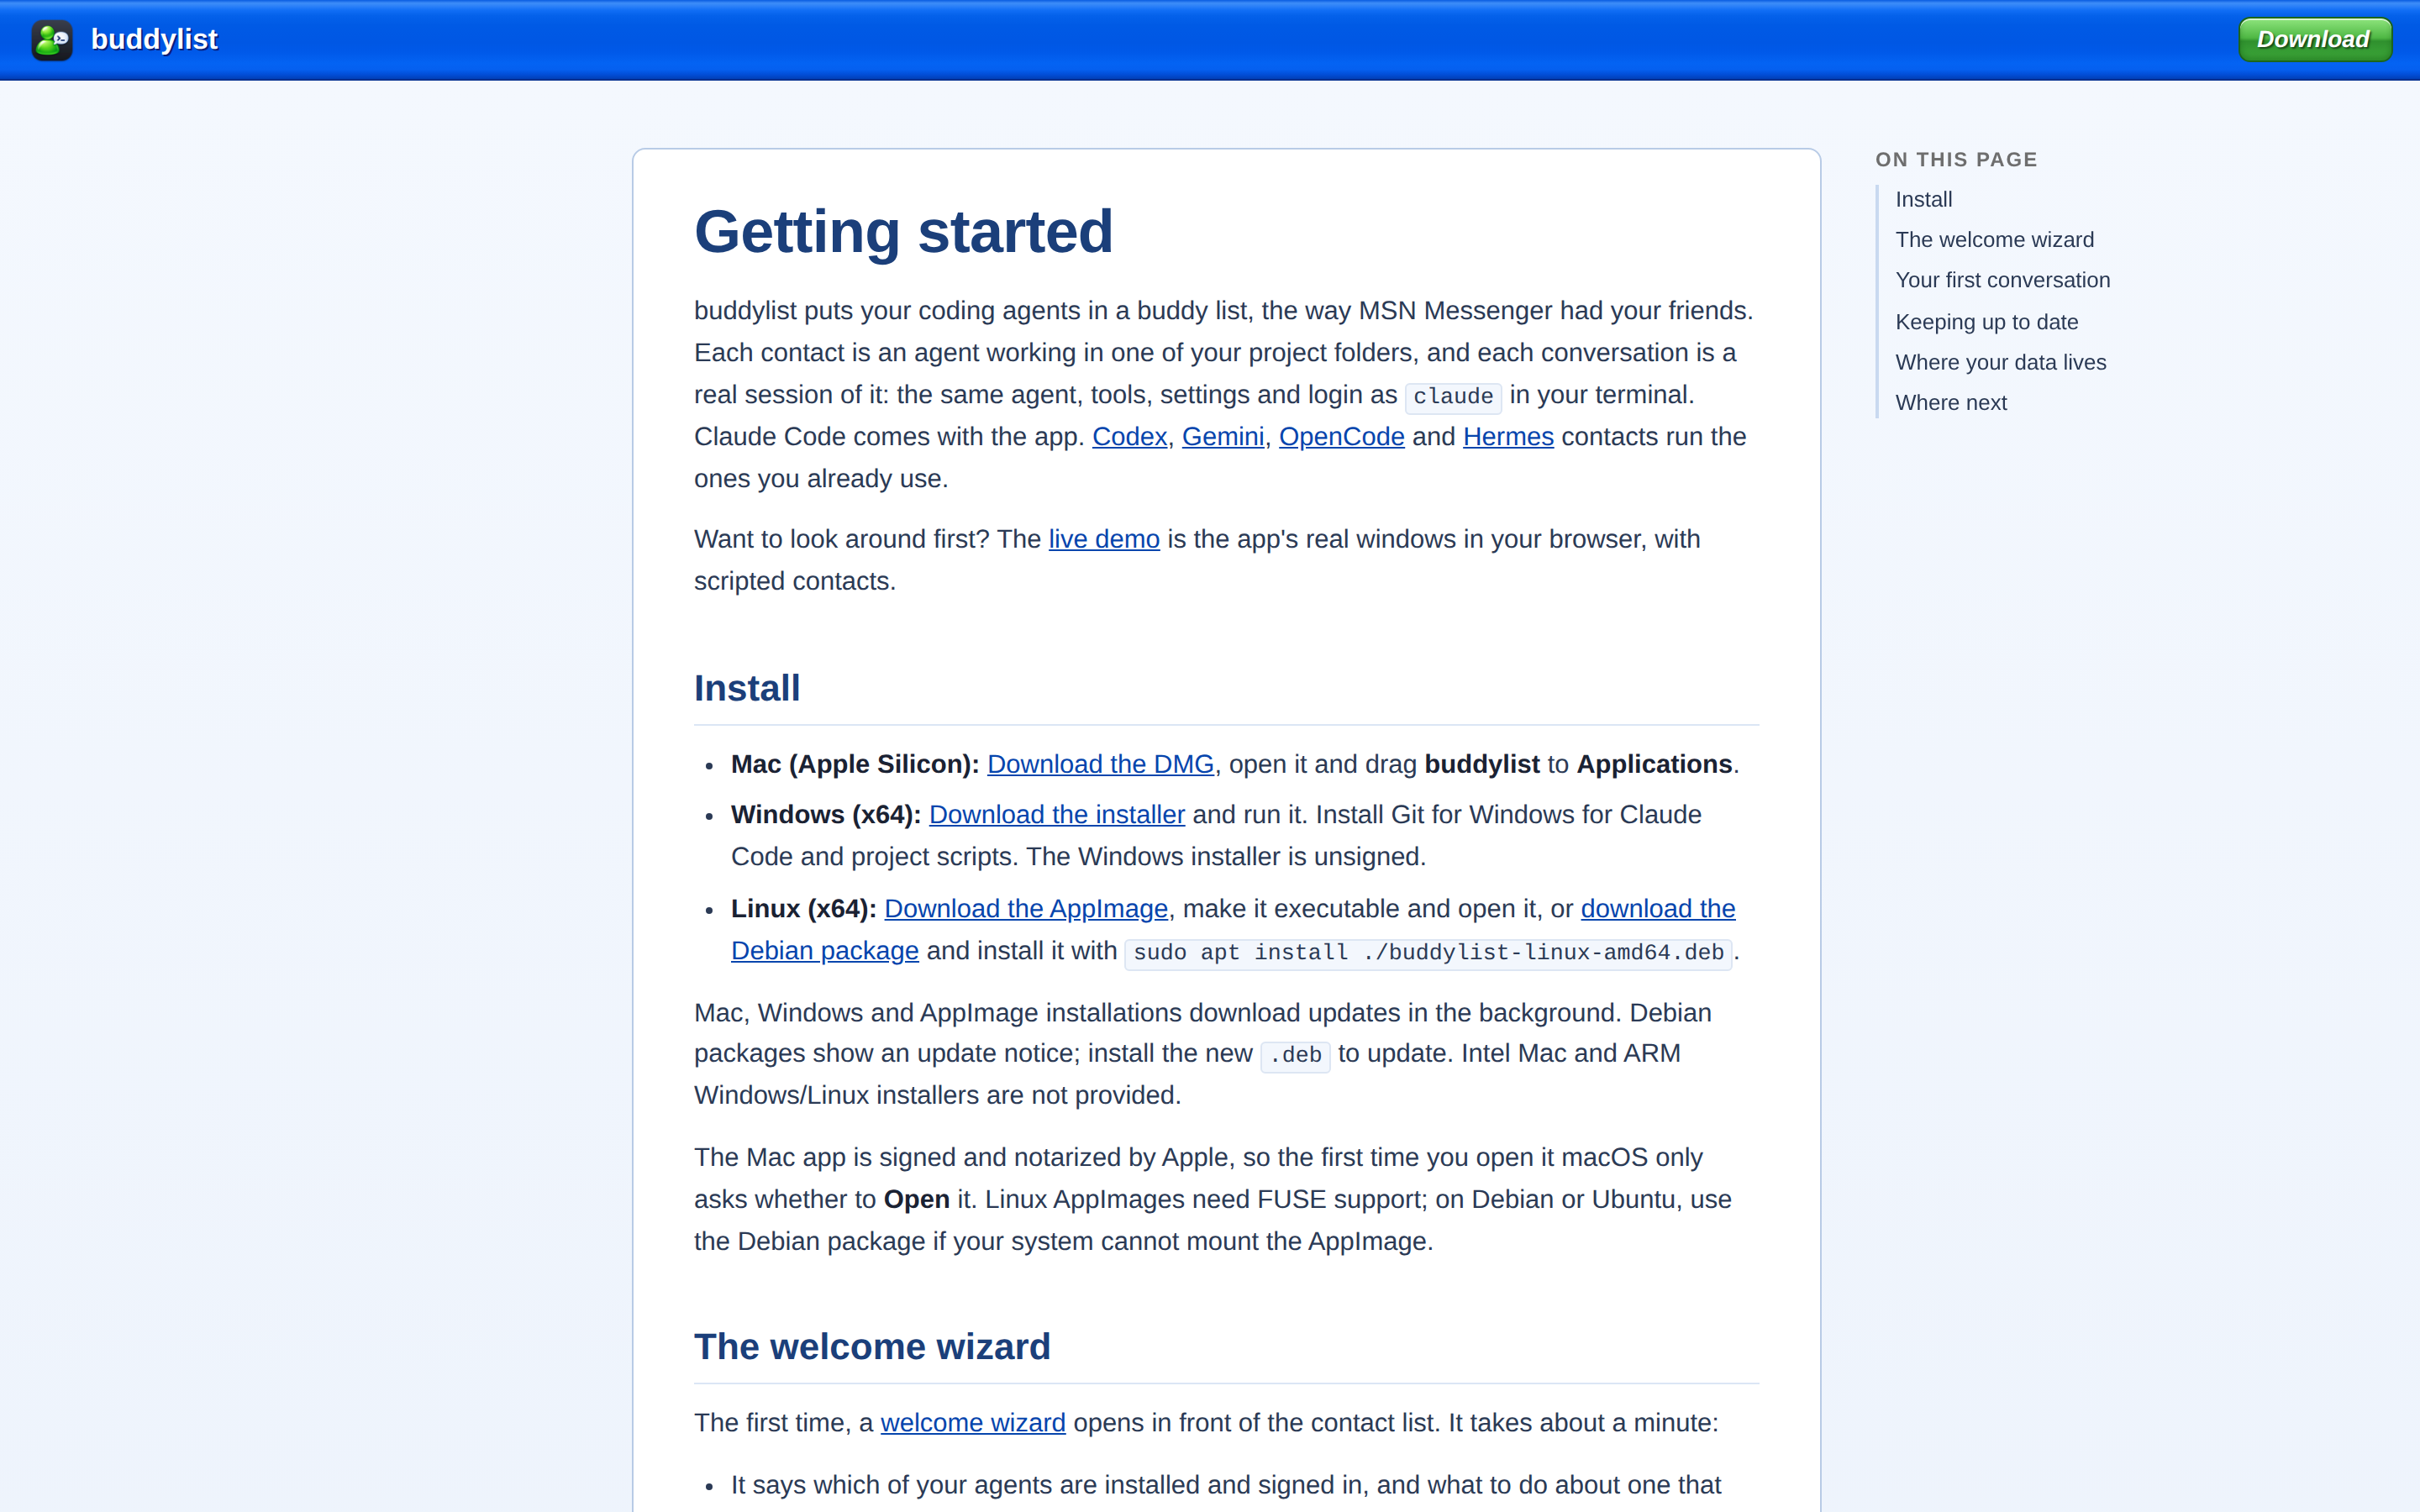Jump to Where next section
2420x1512 pixels.
coord(1950,403)
